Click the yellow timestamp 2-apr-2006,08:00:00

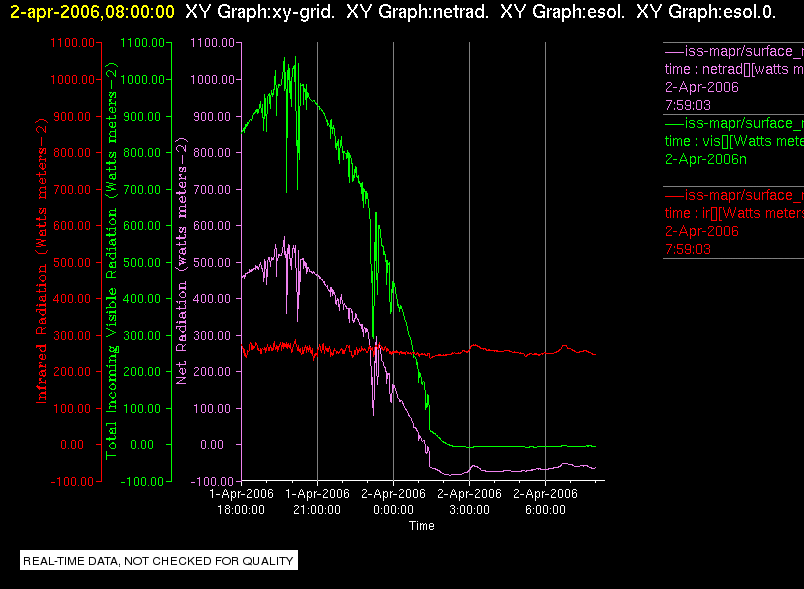(x=92, y=11)
